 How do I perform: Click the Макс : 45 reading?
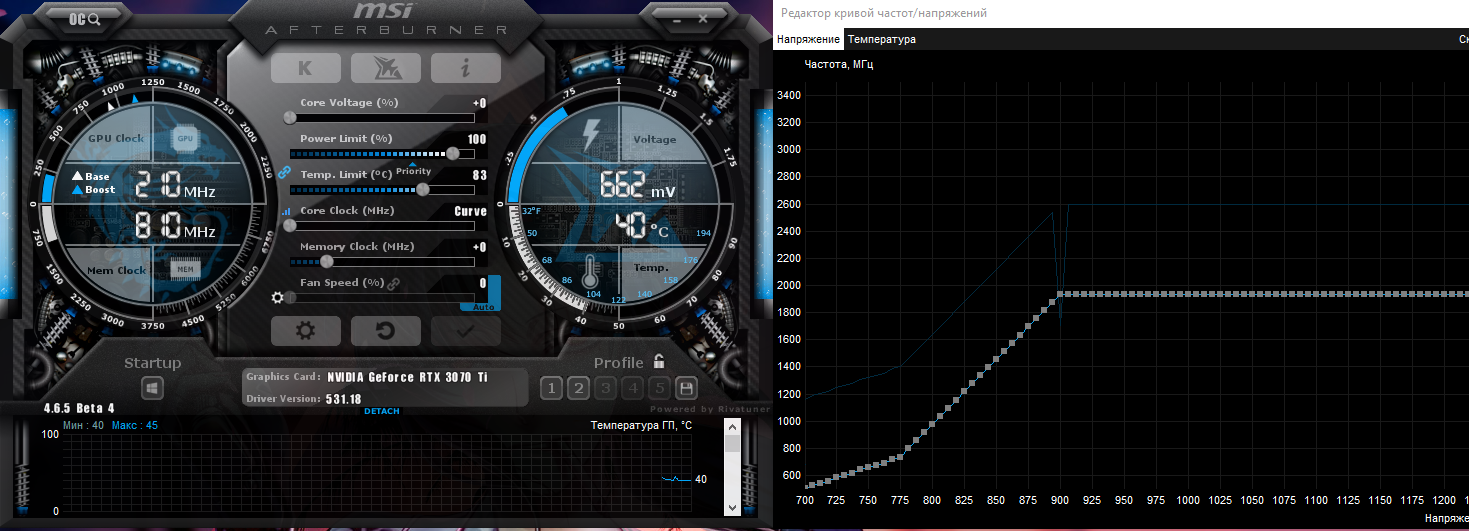pyautogui.click(x=135, y=425)
